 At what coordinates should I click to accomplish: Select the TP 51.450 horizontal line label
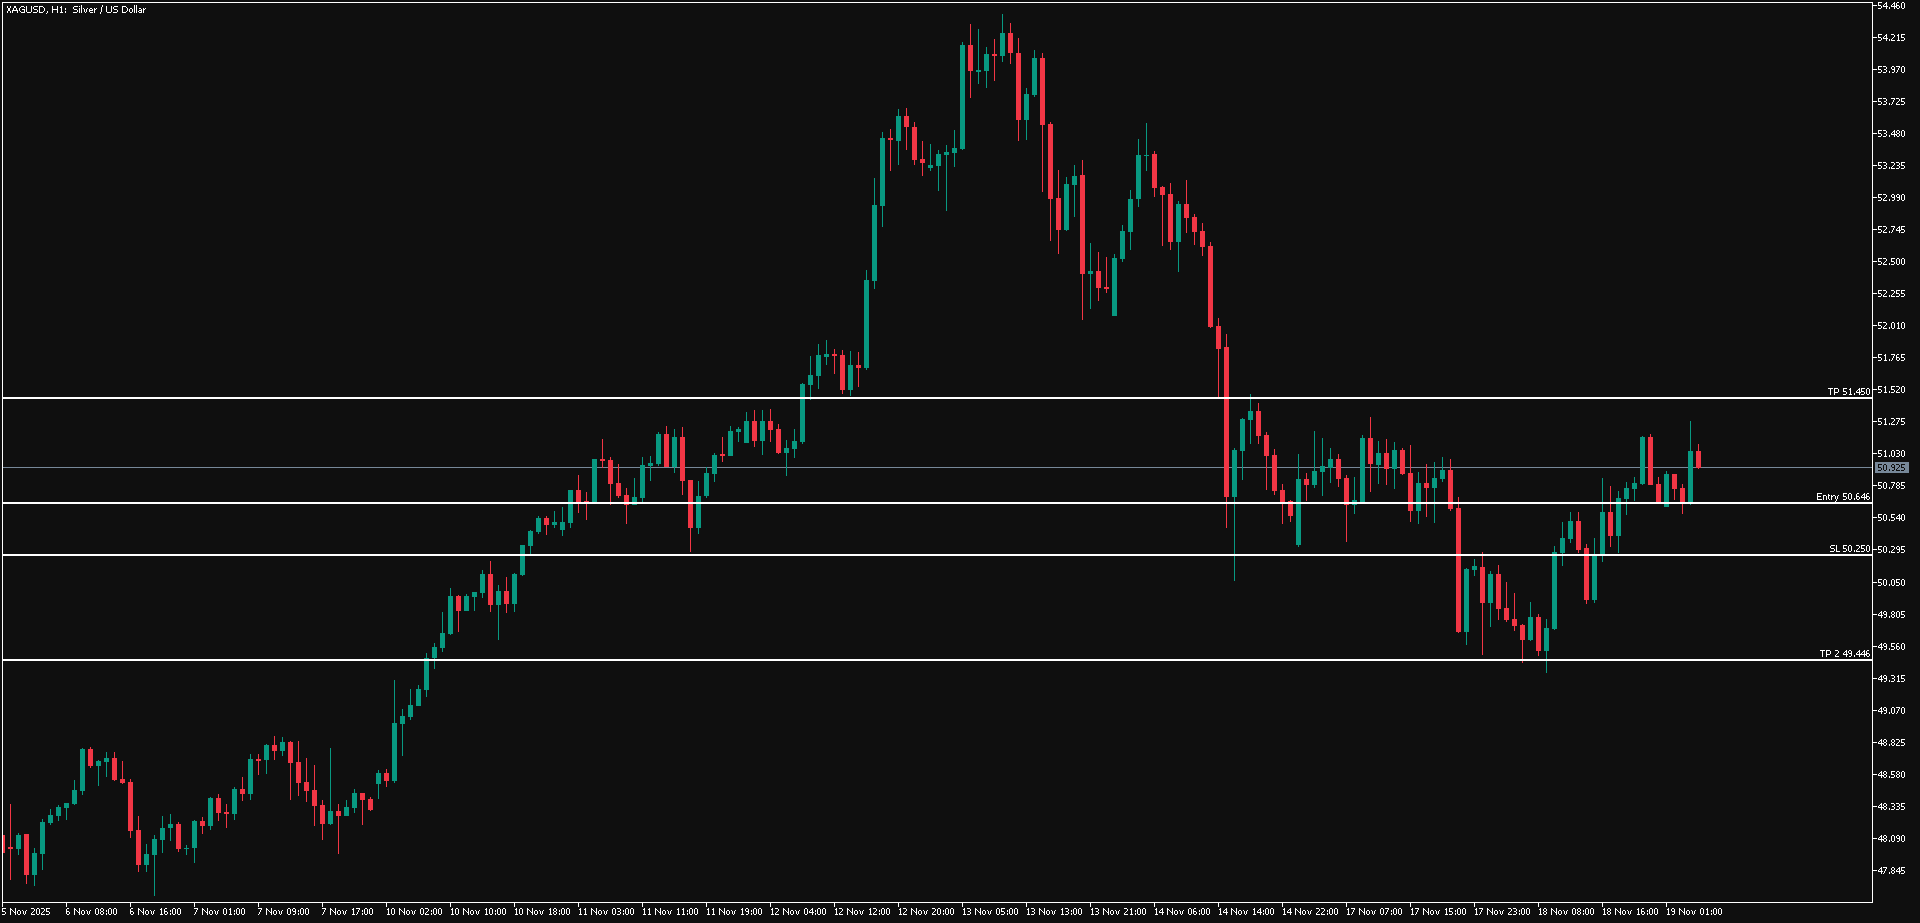(1848, 392)
